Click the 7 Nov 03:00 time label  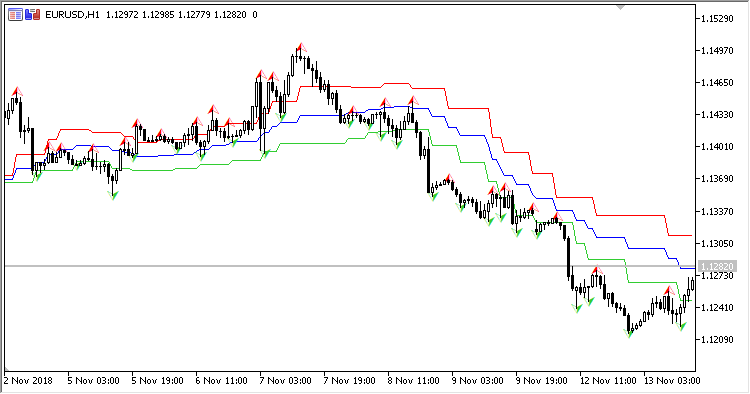point(286,381)
